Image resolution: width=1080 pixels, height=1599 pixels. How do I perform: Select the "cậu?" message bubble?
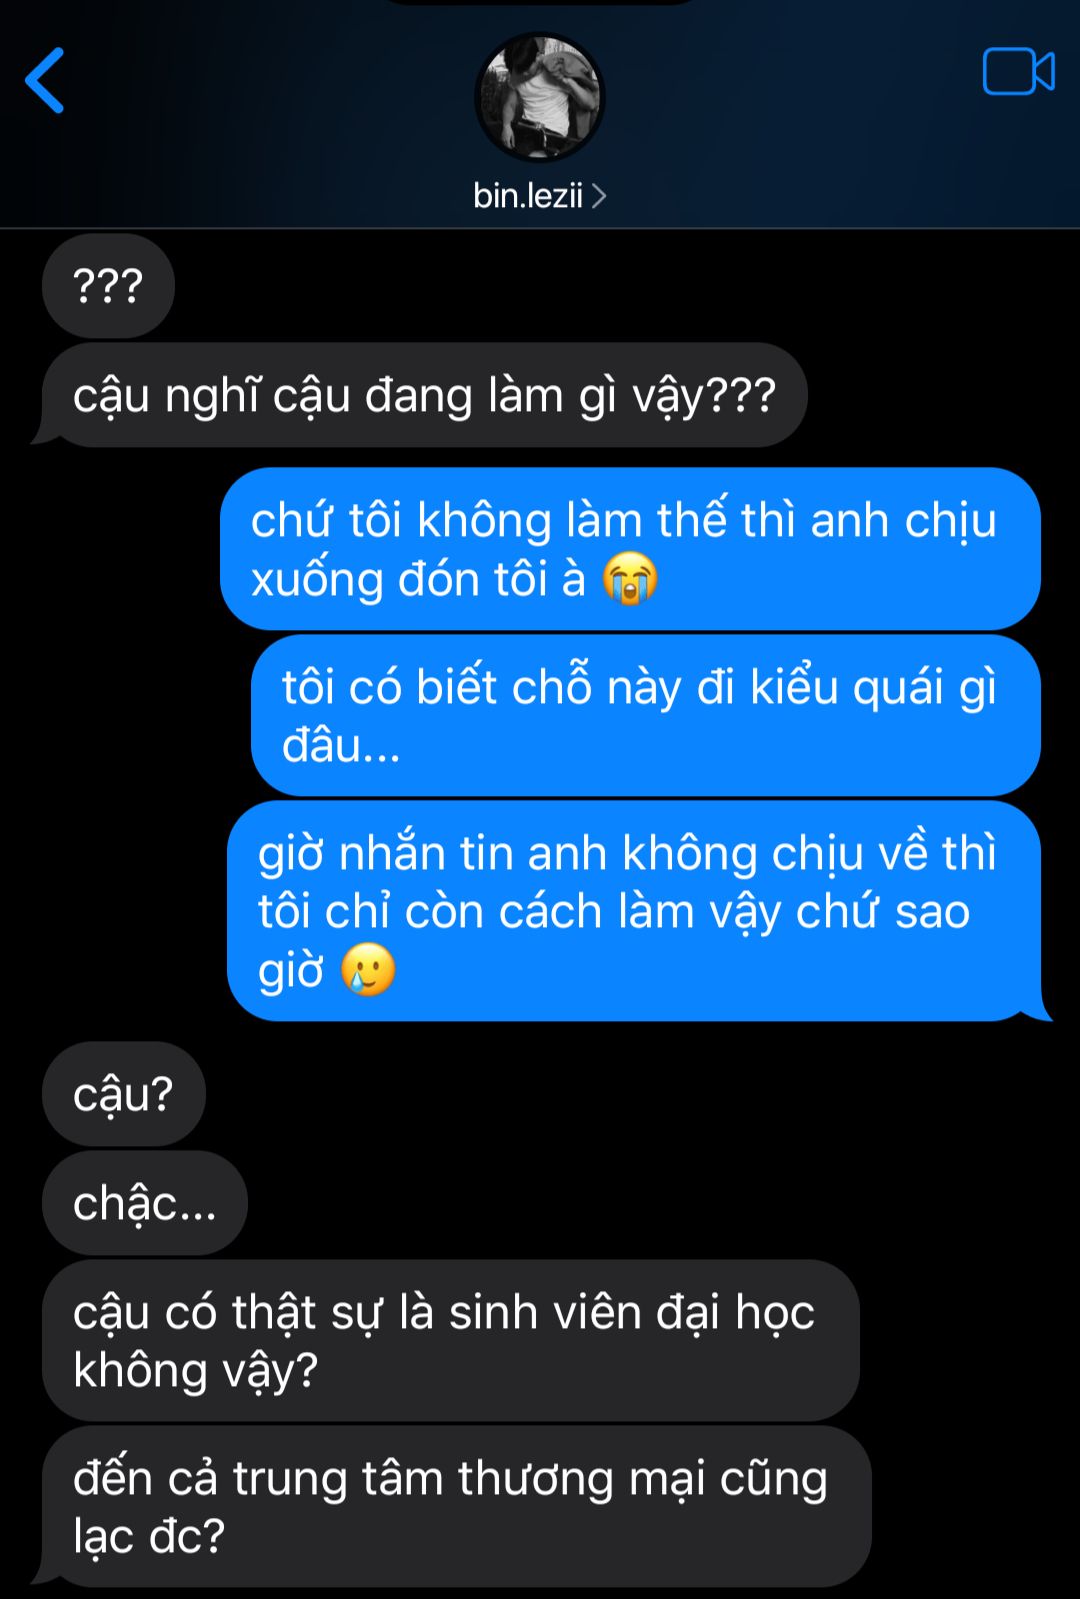(x=124, y=1093)
